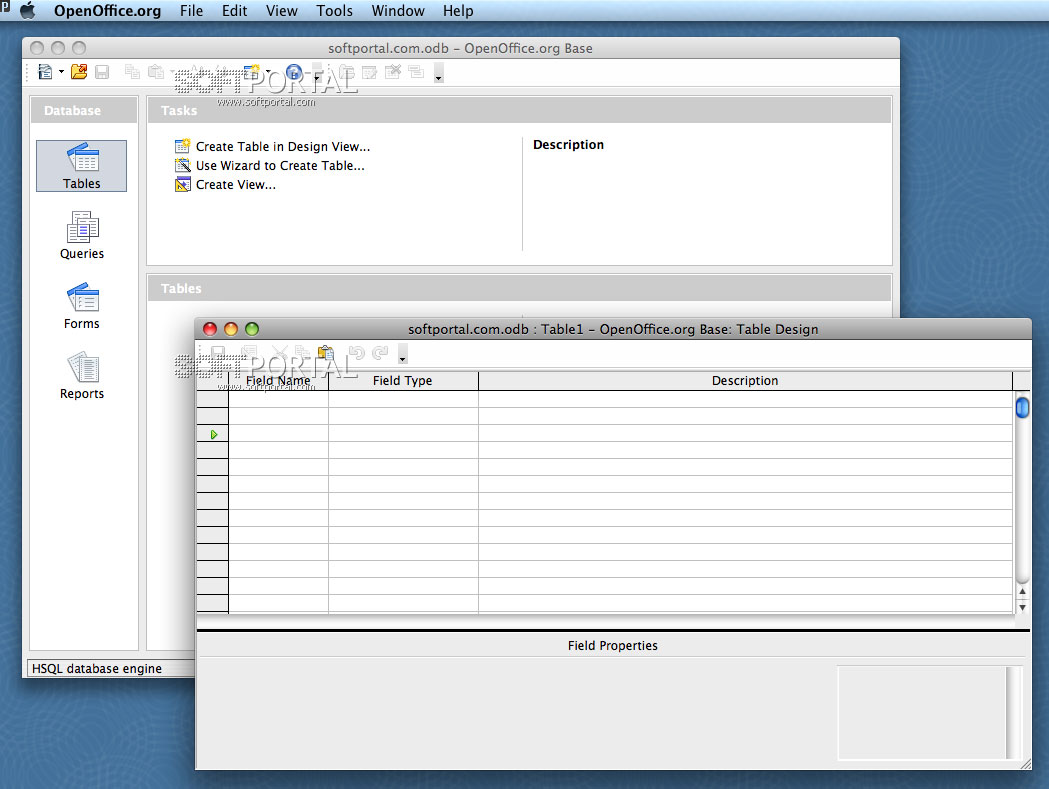Screen dimensions: 1049x789
Task: Select Forms in the Database pane
Action: tap(82, 306)
